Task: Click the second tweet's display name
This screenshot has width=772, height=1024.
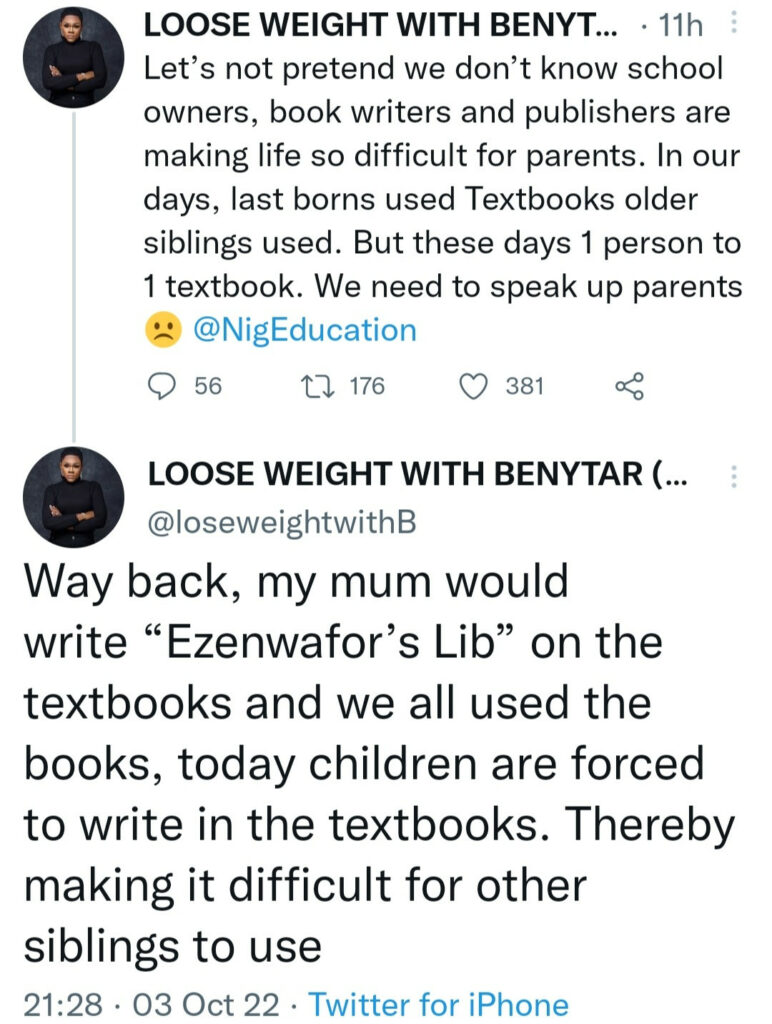Action: coord(416,477)
